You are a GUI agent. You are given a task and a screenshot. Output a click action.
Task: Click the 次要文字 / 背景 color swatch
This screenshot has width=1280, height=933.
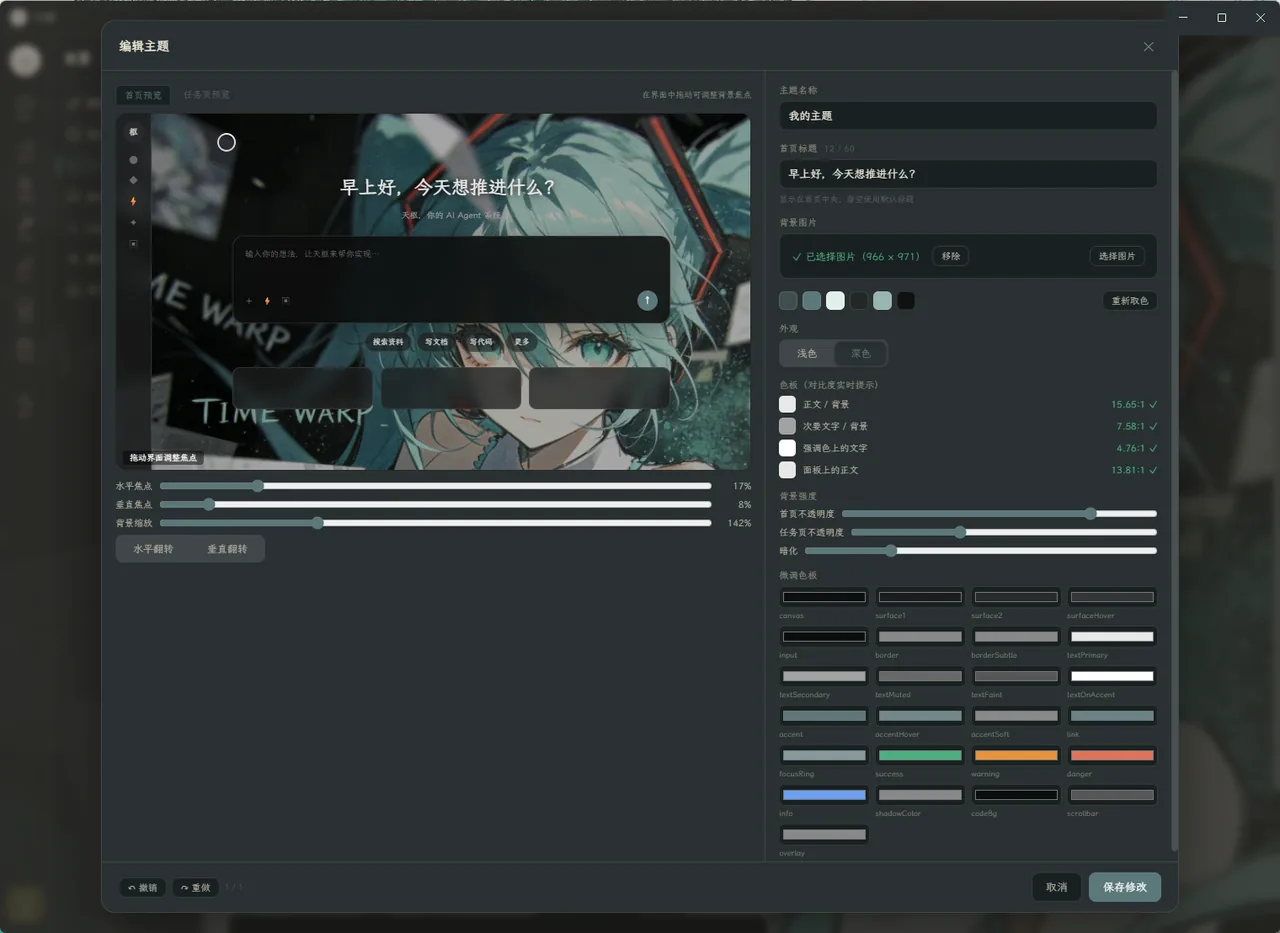click(x=788, y=426)
